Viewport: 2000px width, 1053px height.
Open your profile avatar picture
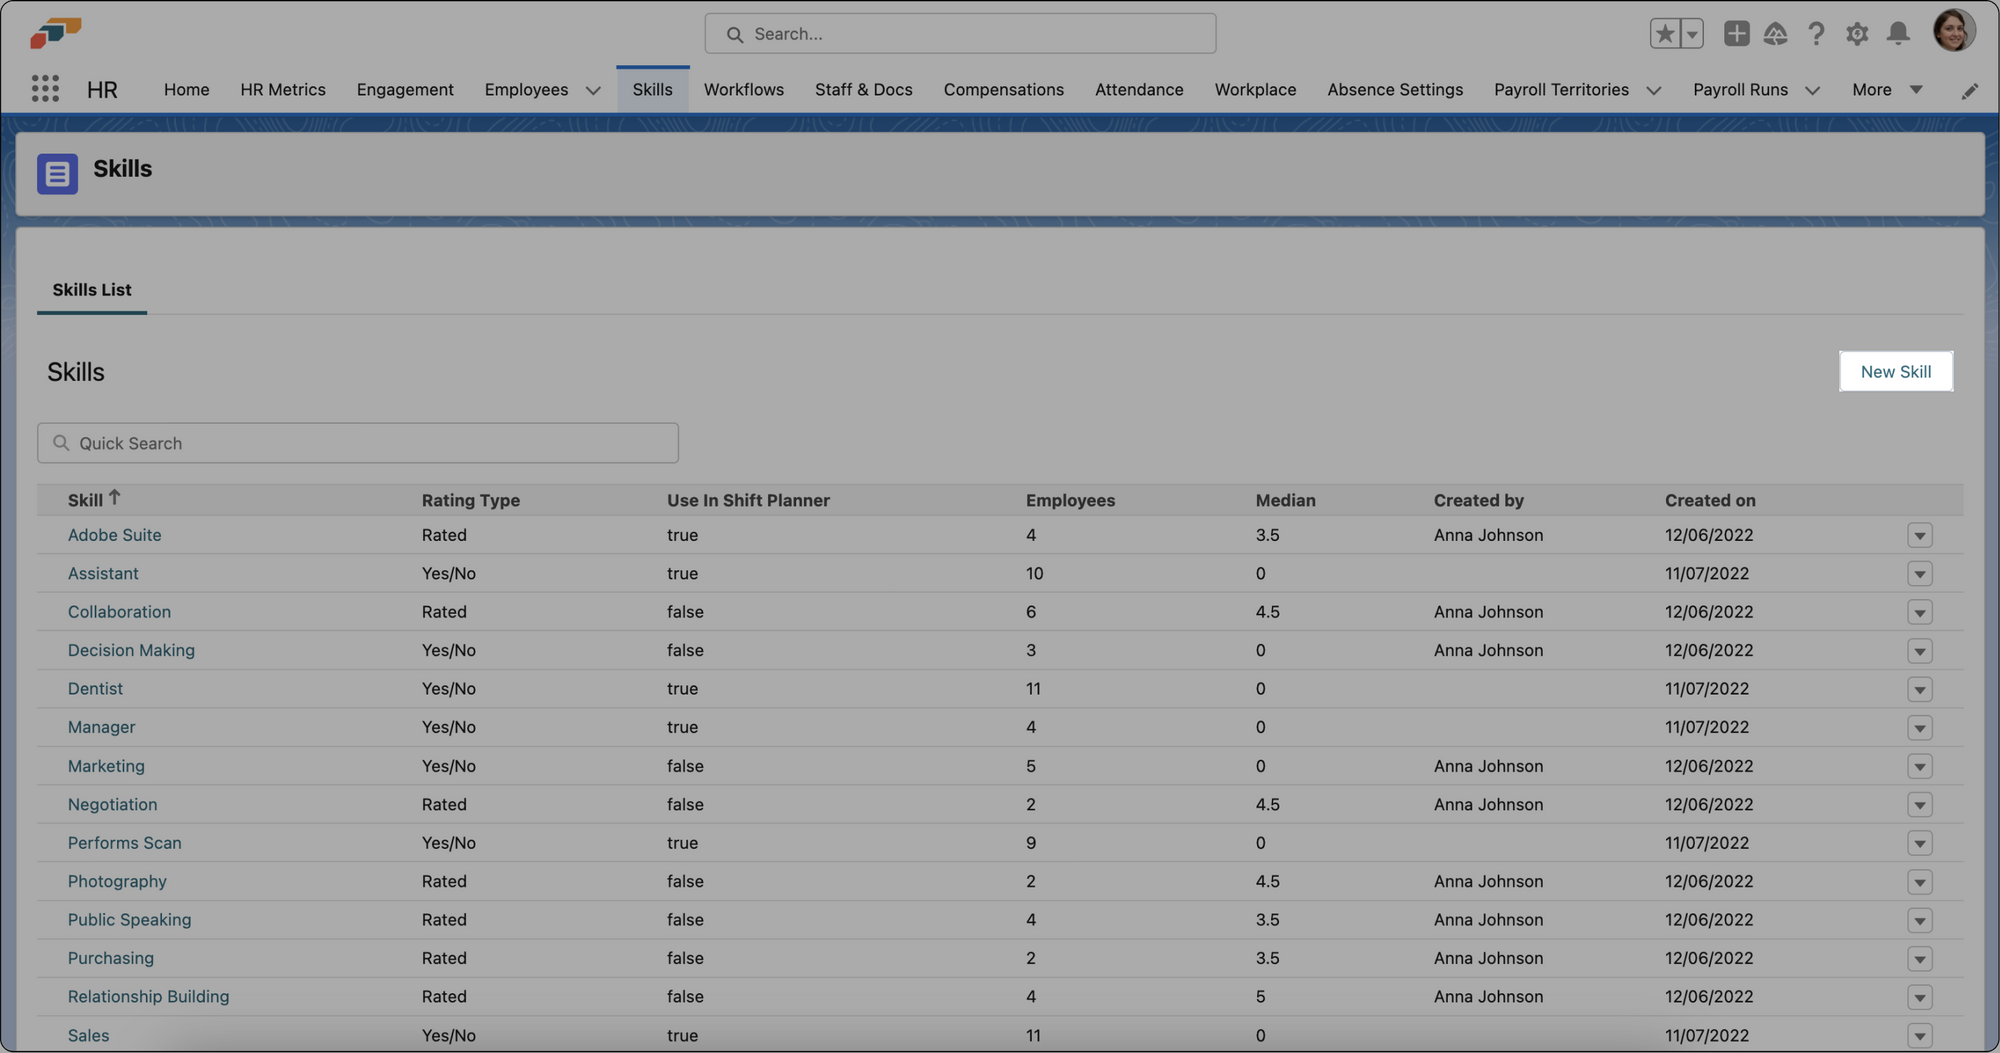coord(1955,30)
